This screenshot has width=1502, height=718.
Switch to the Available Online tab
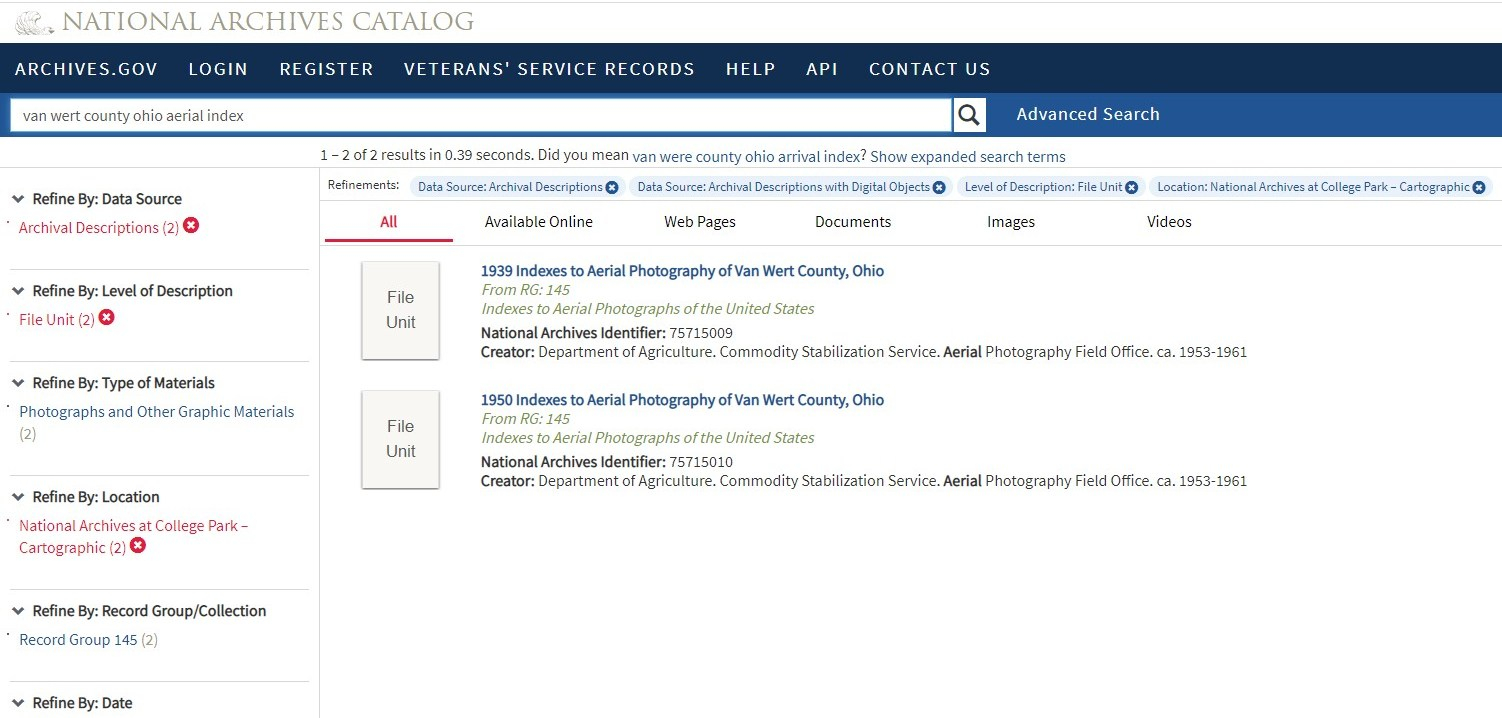coord(538,222)
